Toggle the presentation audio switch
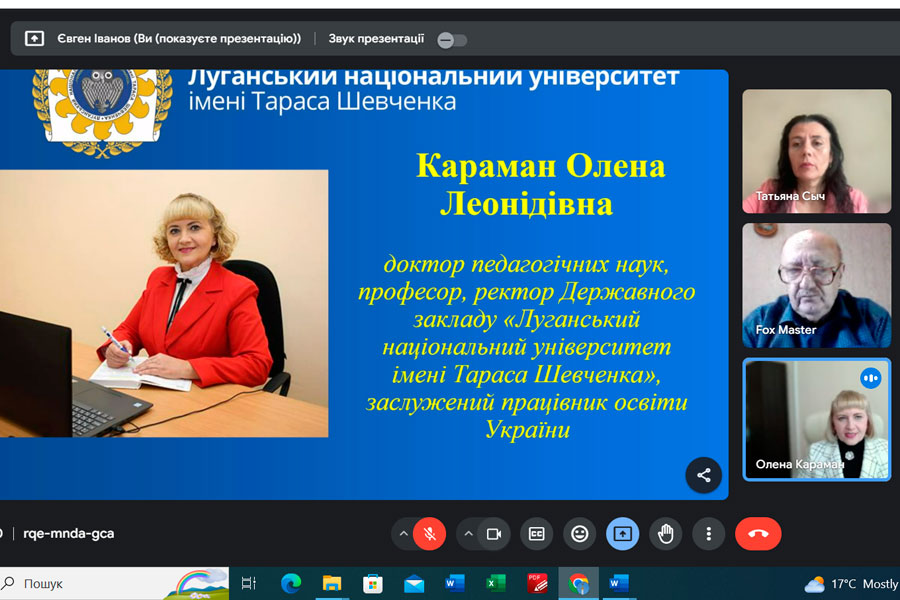Viewport: 900px width, 600px height. pos(452,40)
